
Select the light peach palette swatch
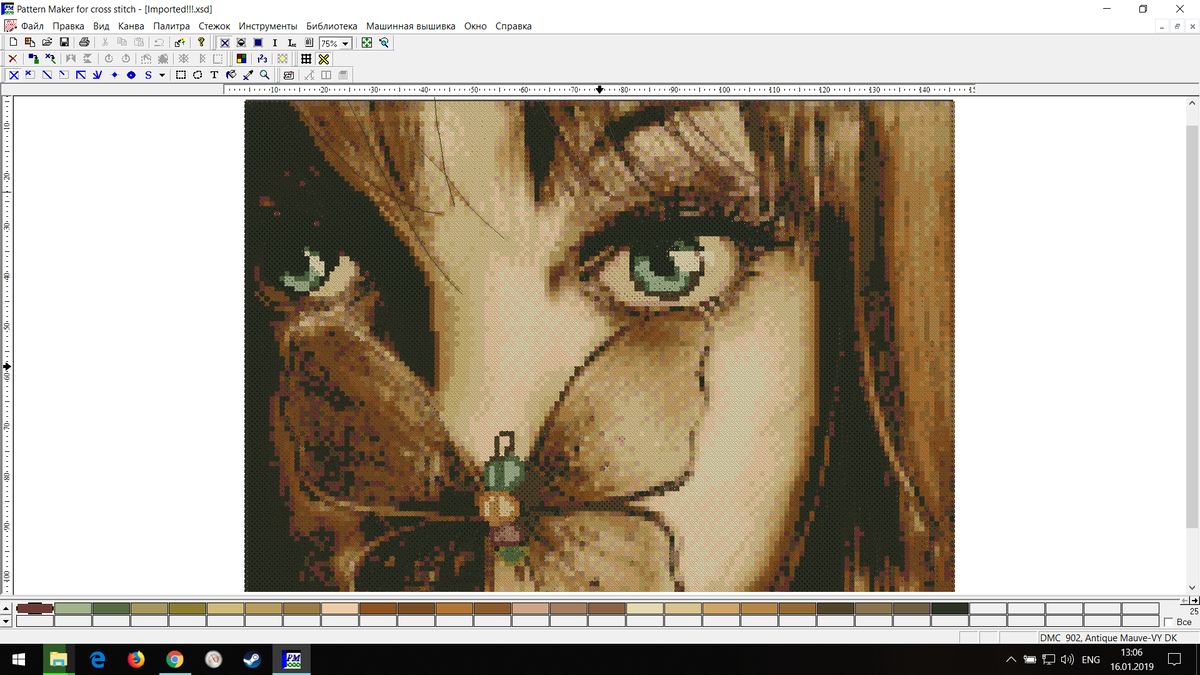pos(340,608)
